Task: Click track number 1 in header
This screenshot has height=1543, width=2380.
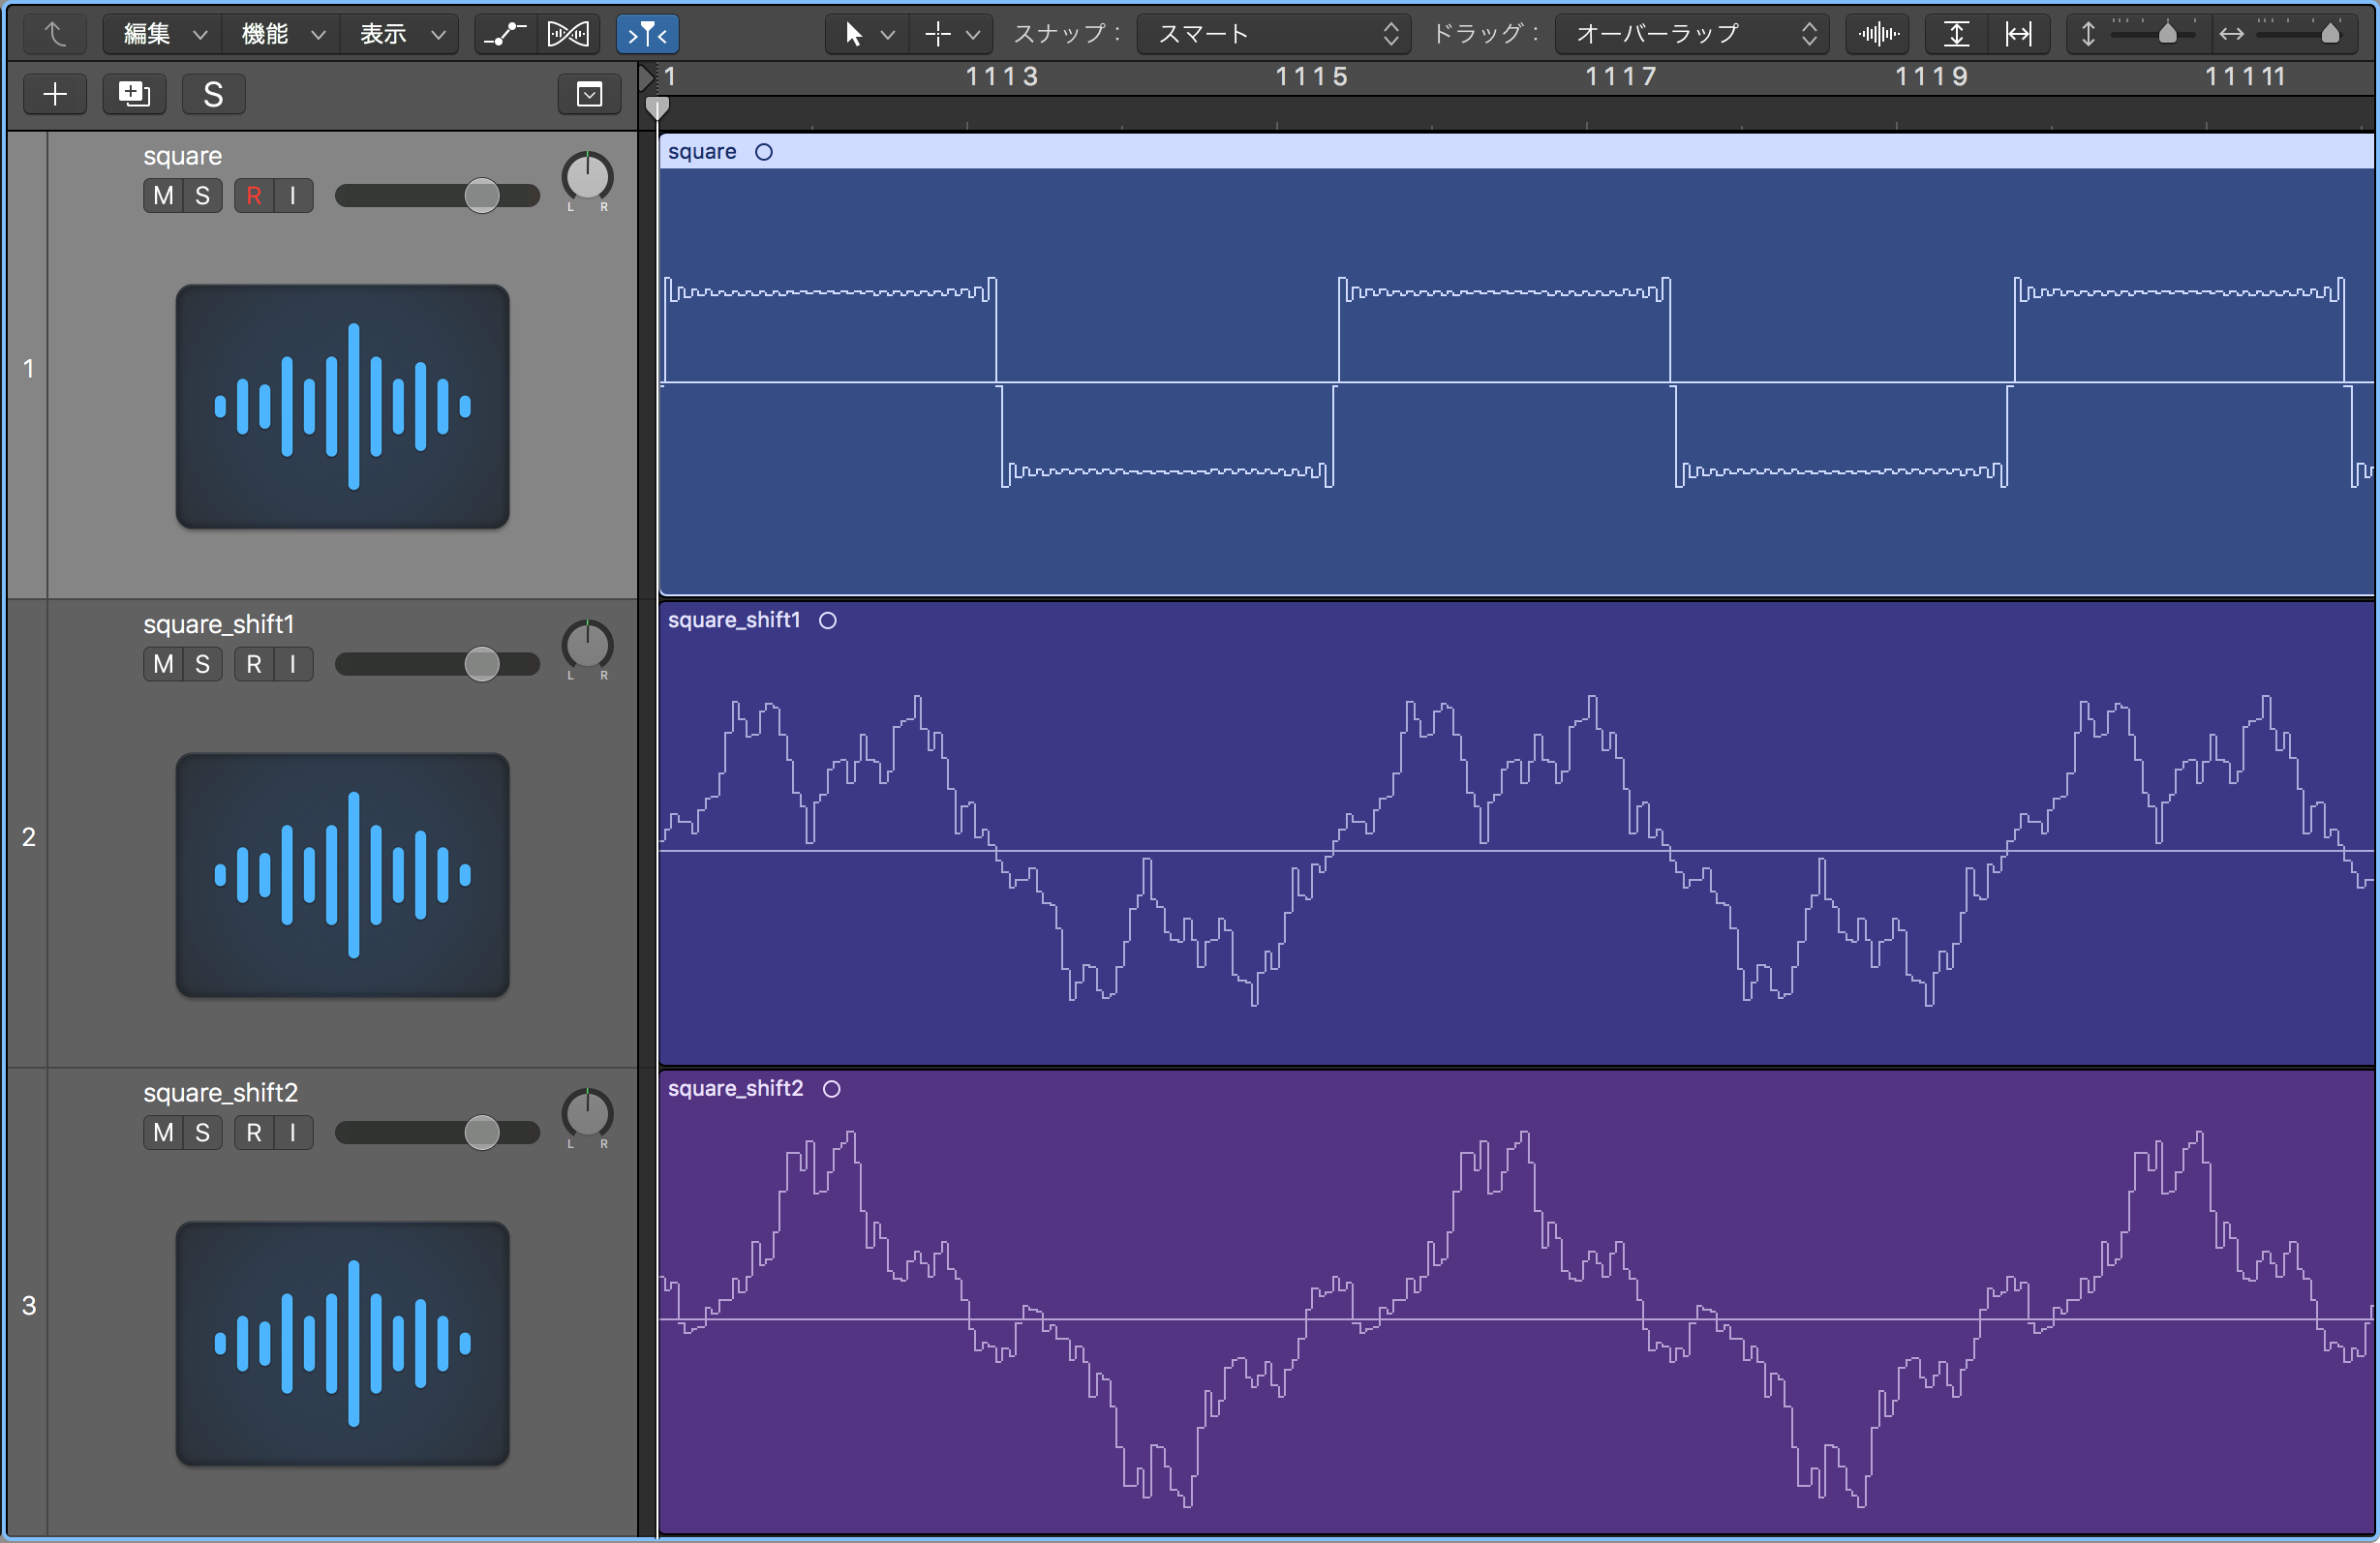Action: coord(28,368)
